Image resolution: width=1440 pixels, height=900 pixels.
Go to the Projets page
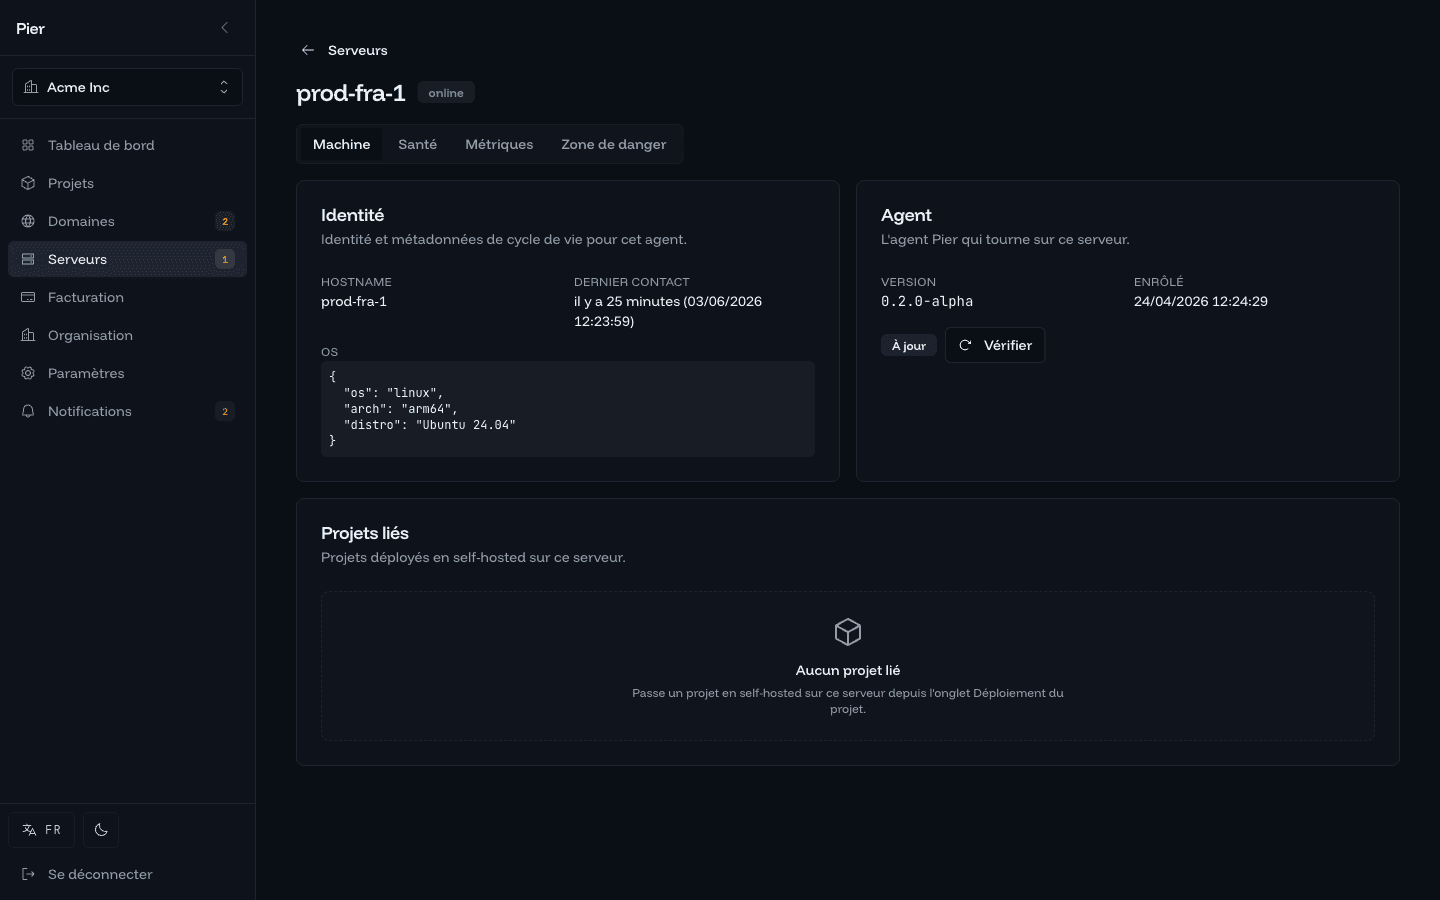(127, 183)
